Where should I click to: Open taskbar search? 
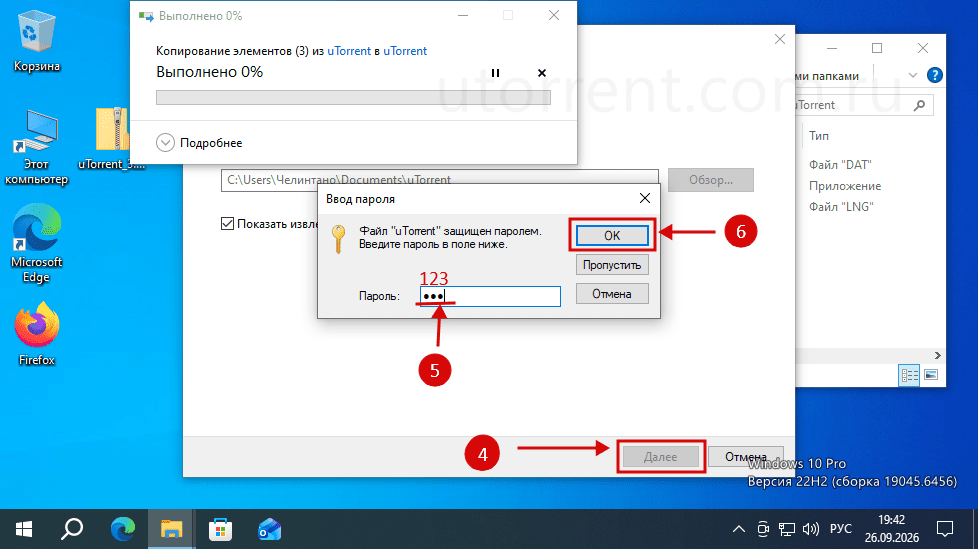click(x=72, y=530)
